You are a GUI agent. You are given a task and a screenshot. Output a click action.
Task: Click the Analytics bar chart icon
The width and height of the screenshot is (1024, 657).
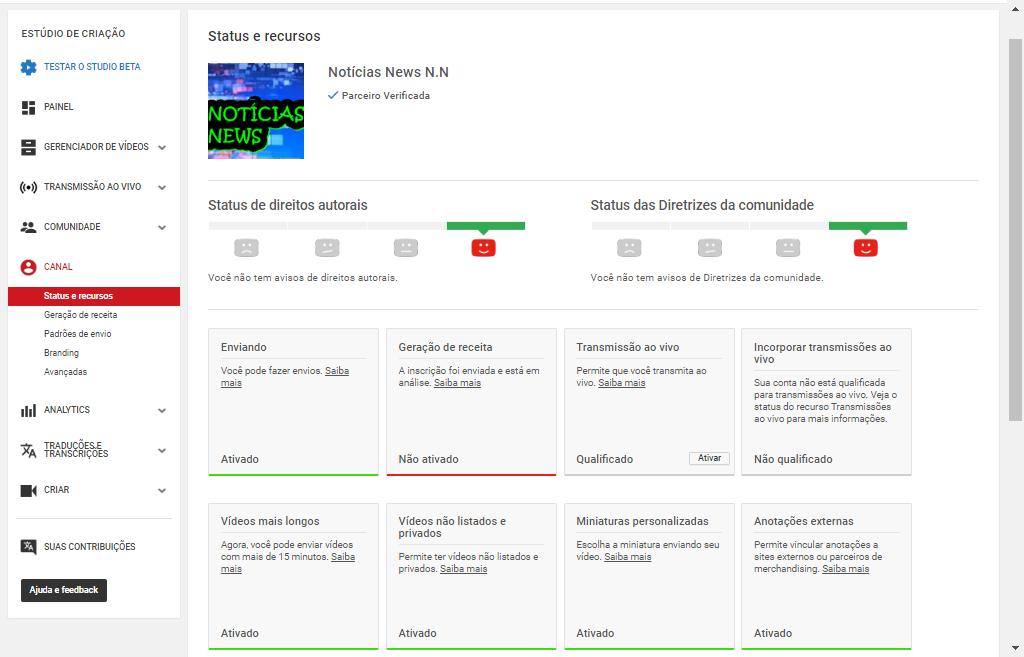pos(28,410)
